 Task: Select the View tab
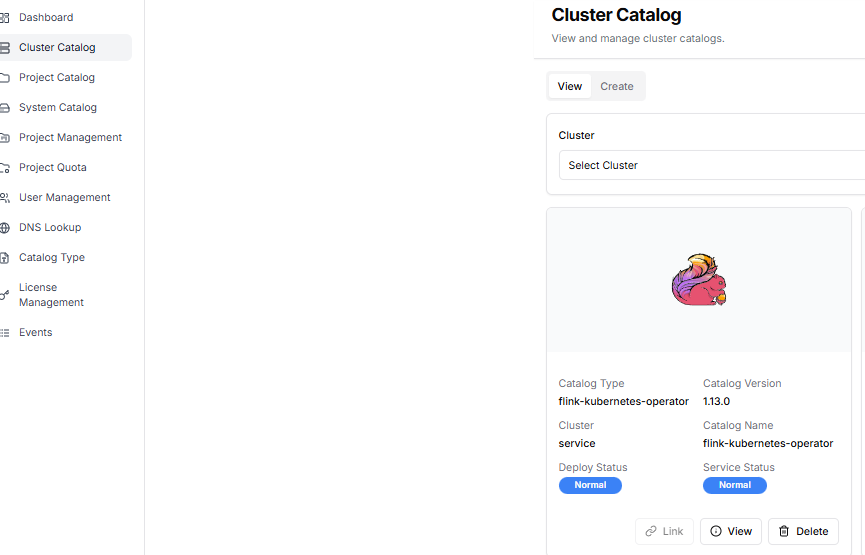pyautogui.click(x=569, y=86)
